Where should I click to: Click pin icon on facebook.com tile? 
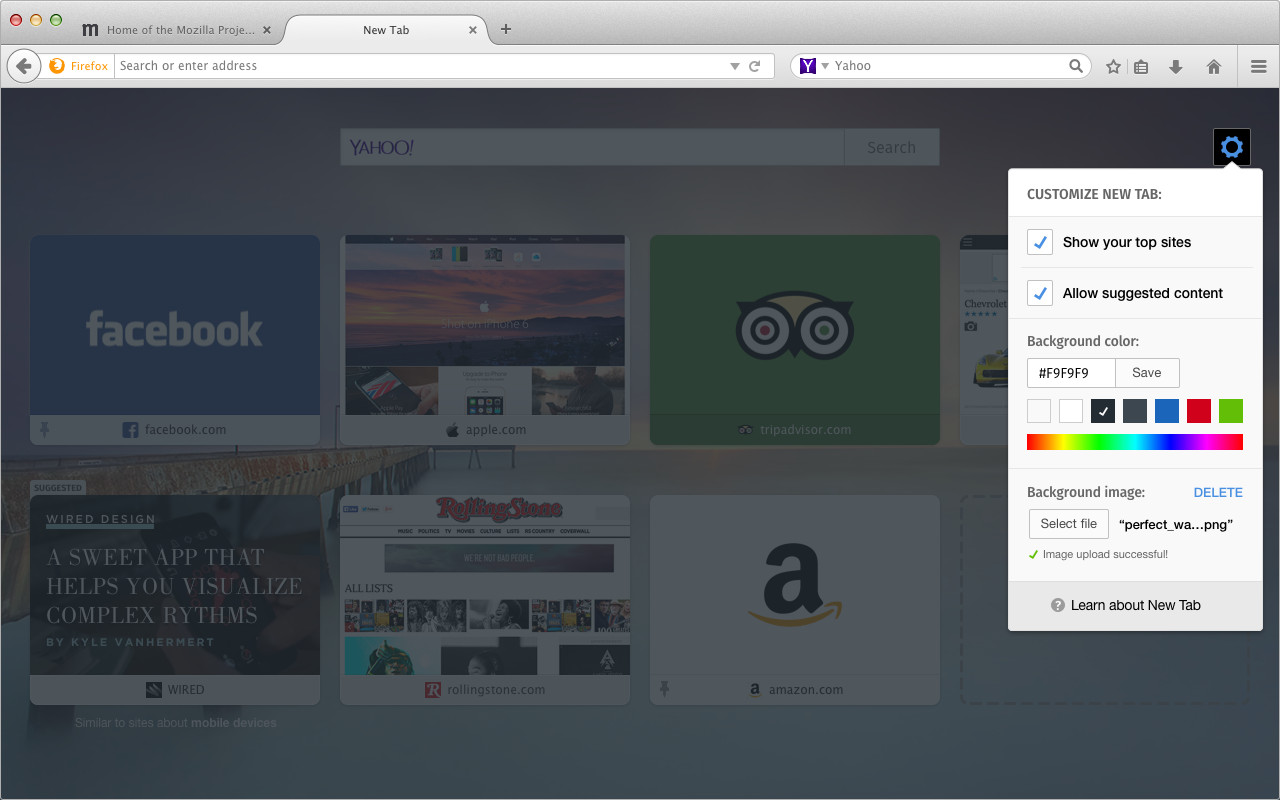tap(44, 429)
